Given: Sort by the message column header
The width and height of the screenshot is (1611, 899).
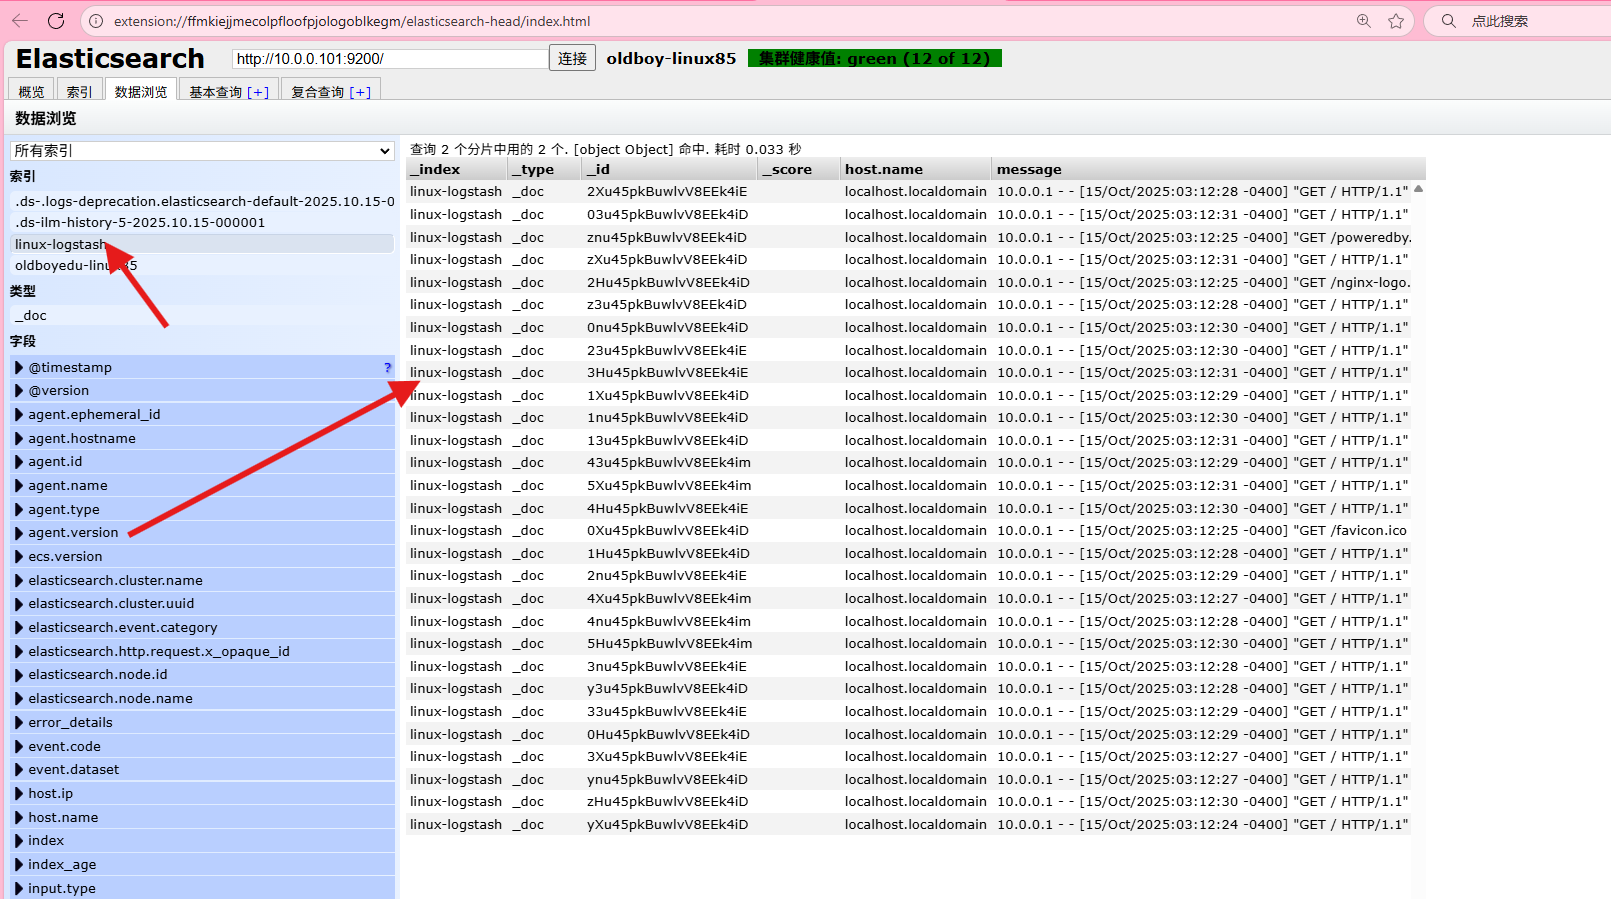Looking at the screenshot, I should [1209, 169].
